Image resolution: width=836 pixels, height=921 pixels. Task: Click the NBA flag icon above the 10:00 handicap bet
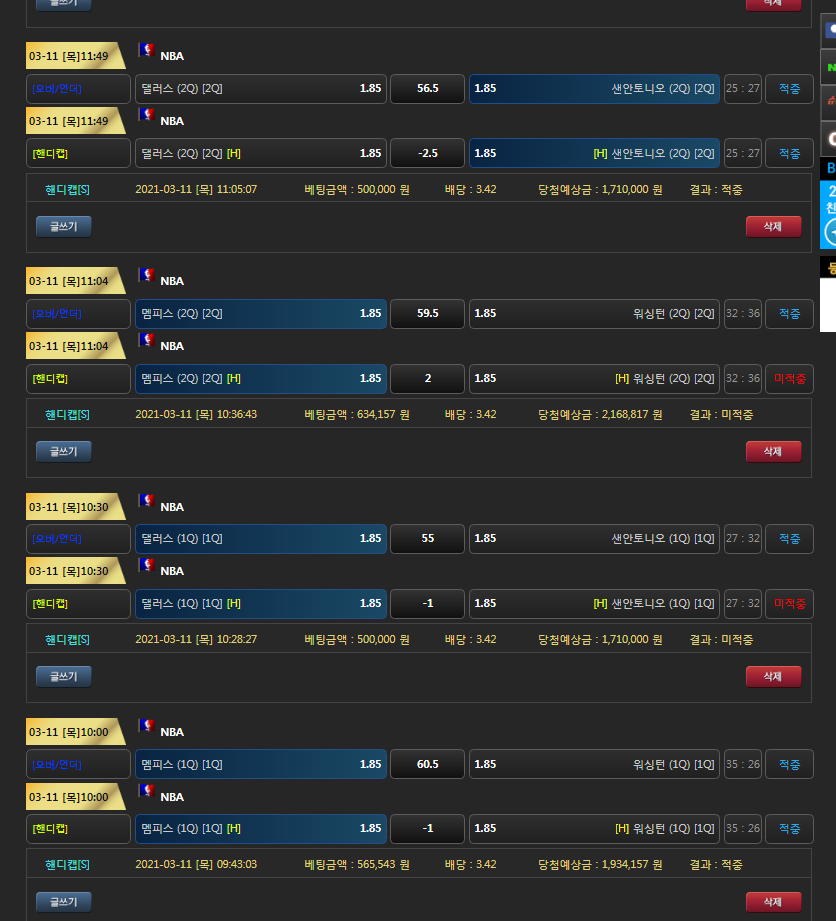[x=146, y=791]
